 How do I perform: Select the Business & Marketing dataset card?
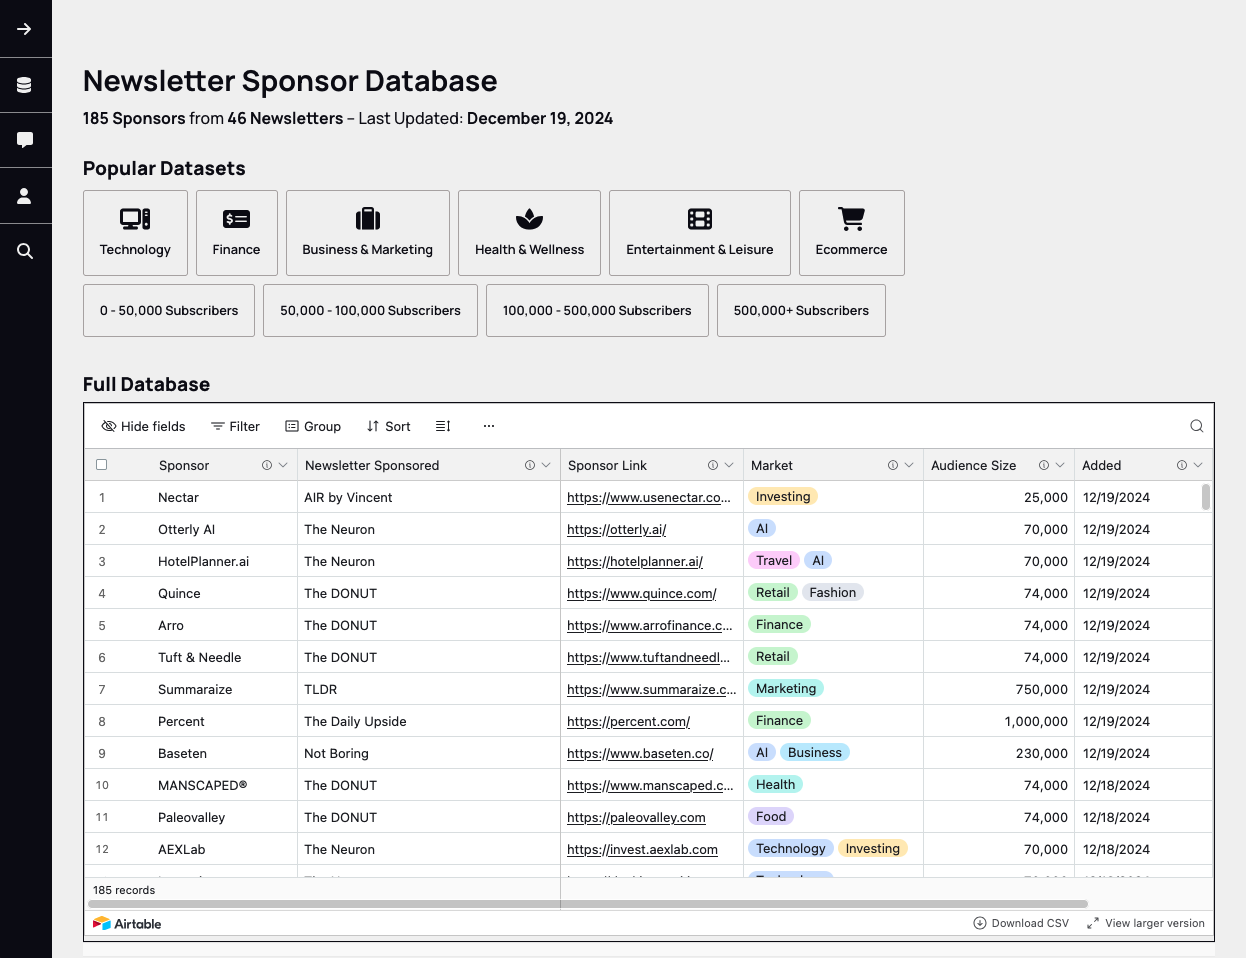(368, 233)
